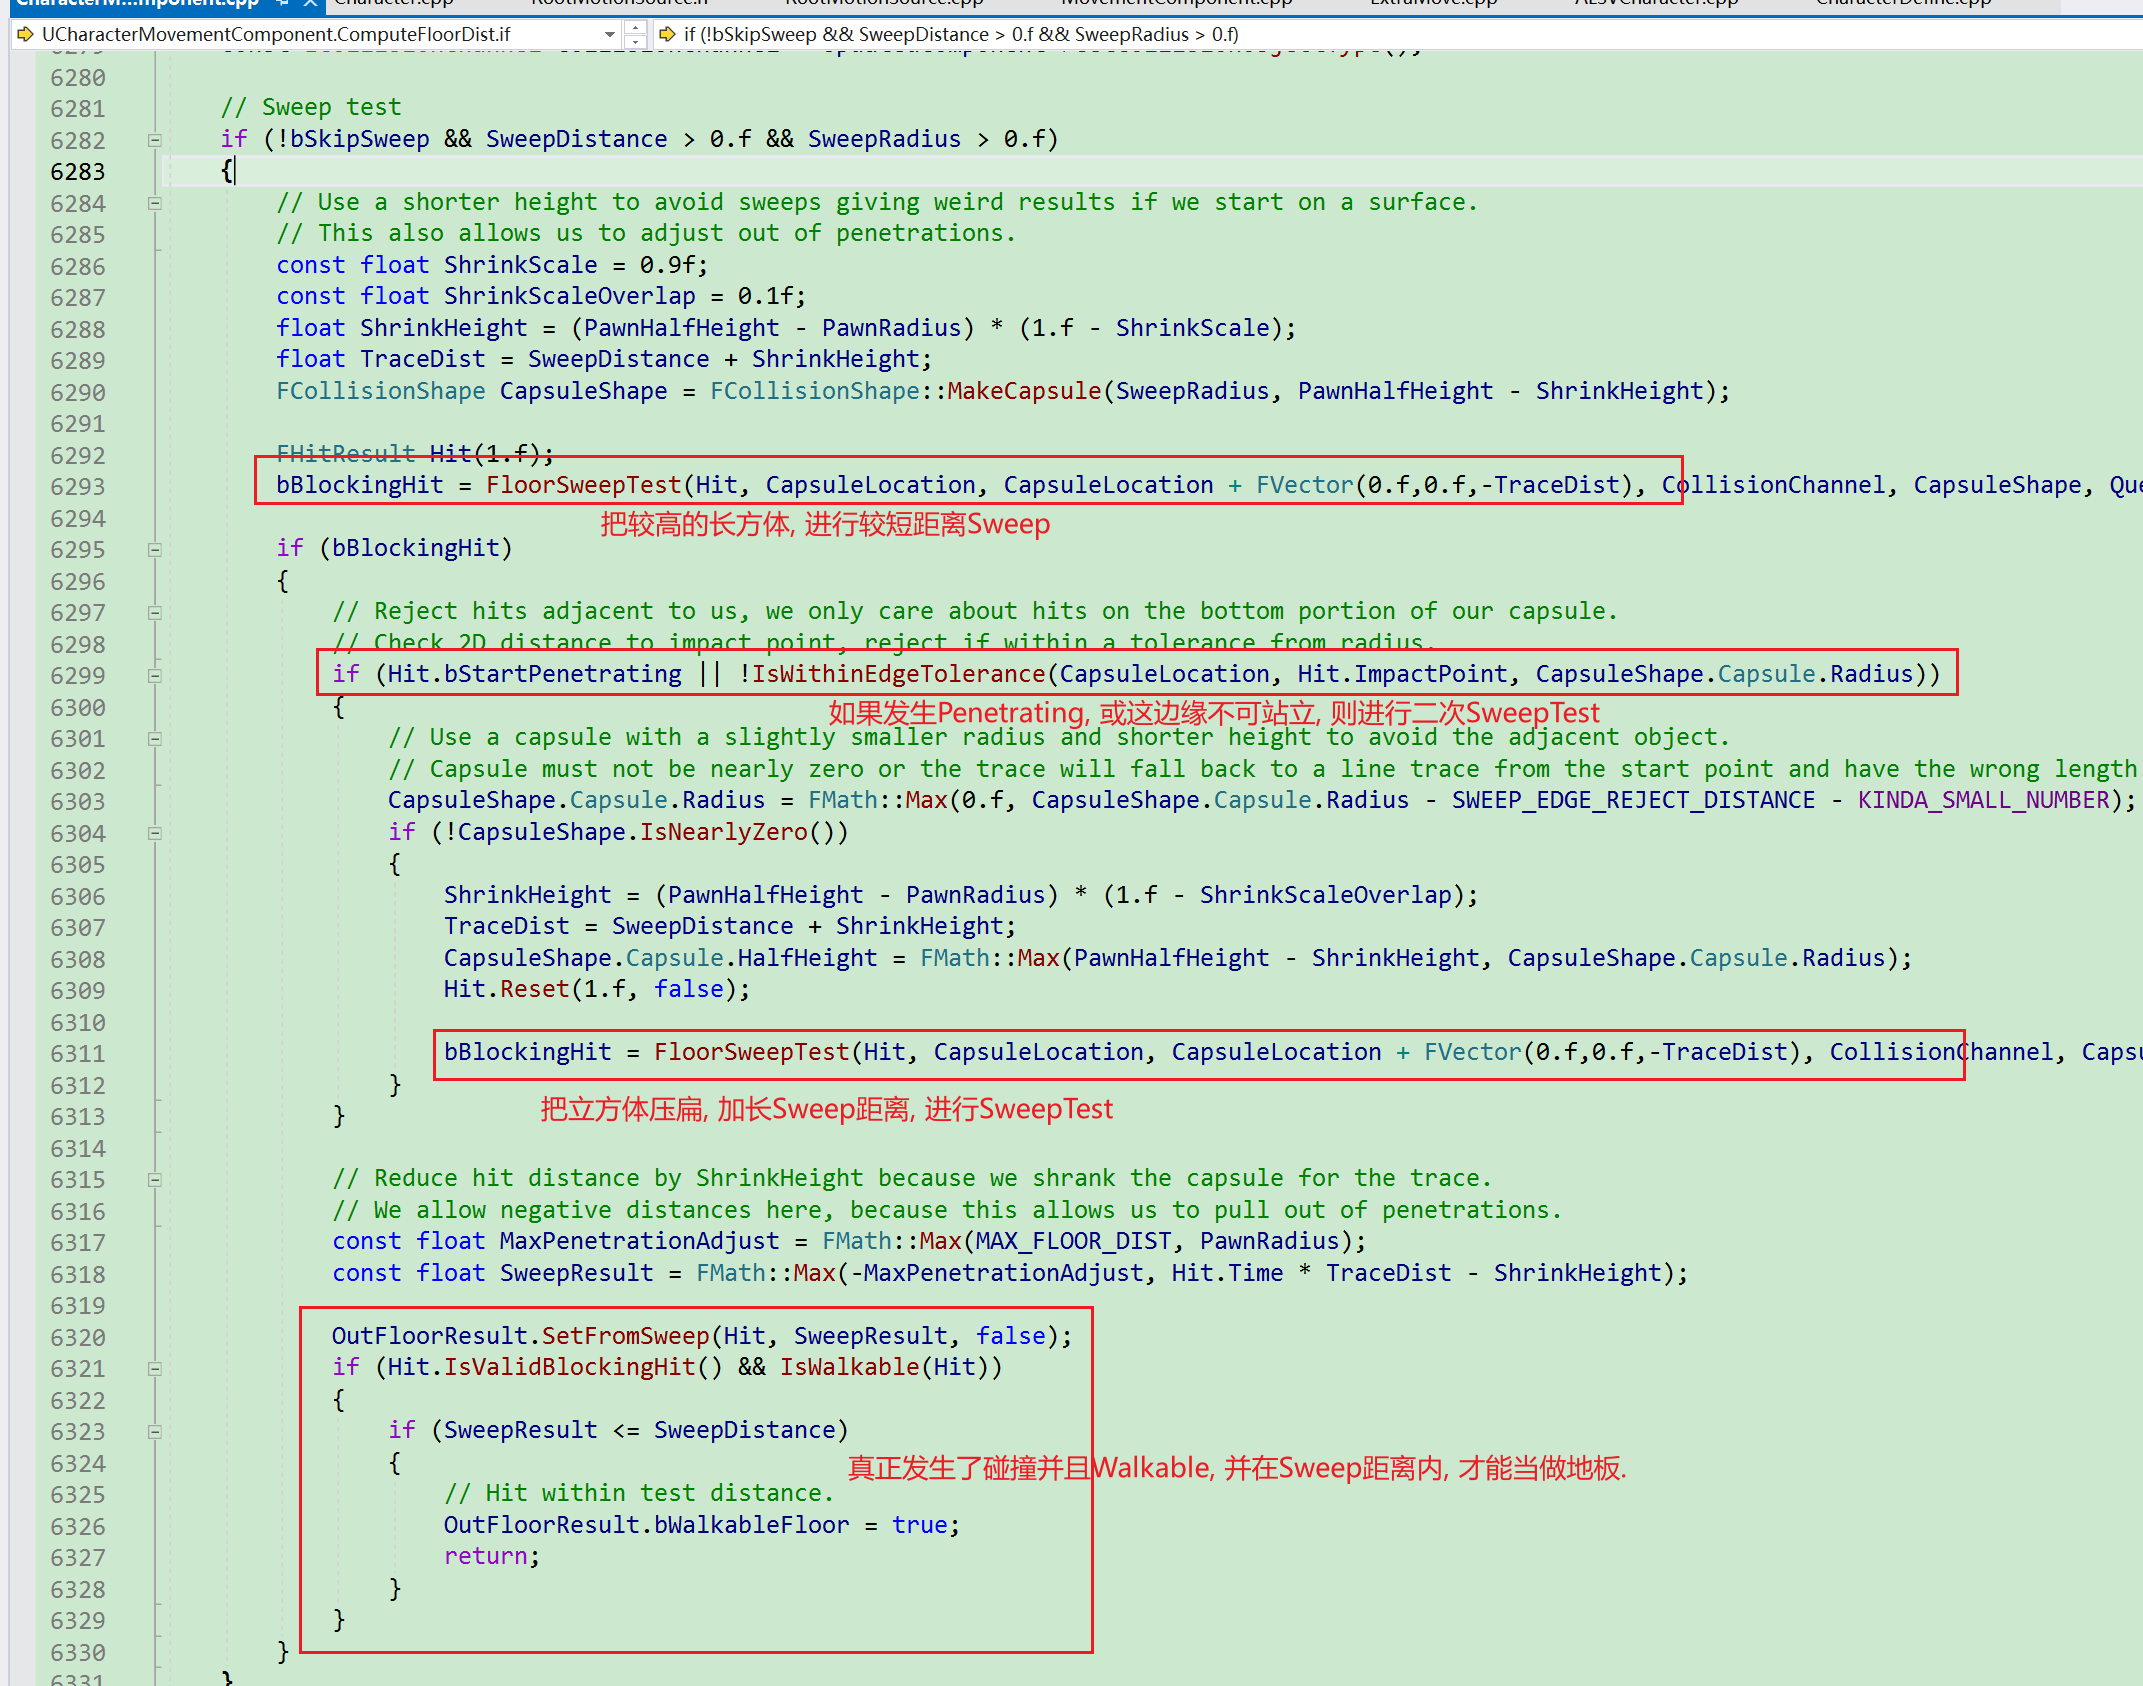Click the up arrow of the navigation bar splitter
The height and width of the screenshot is (1686, 2143).
pos(635,27)
